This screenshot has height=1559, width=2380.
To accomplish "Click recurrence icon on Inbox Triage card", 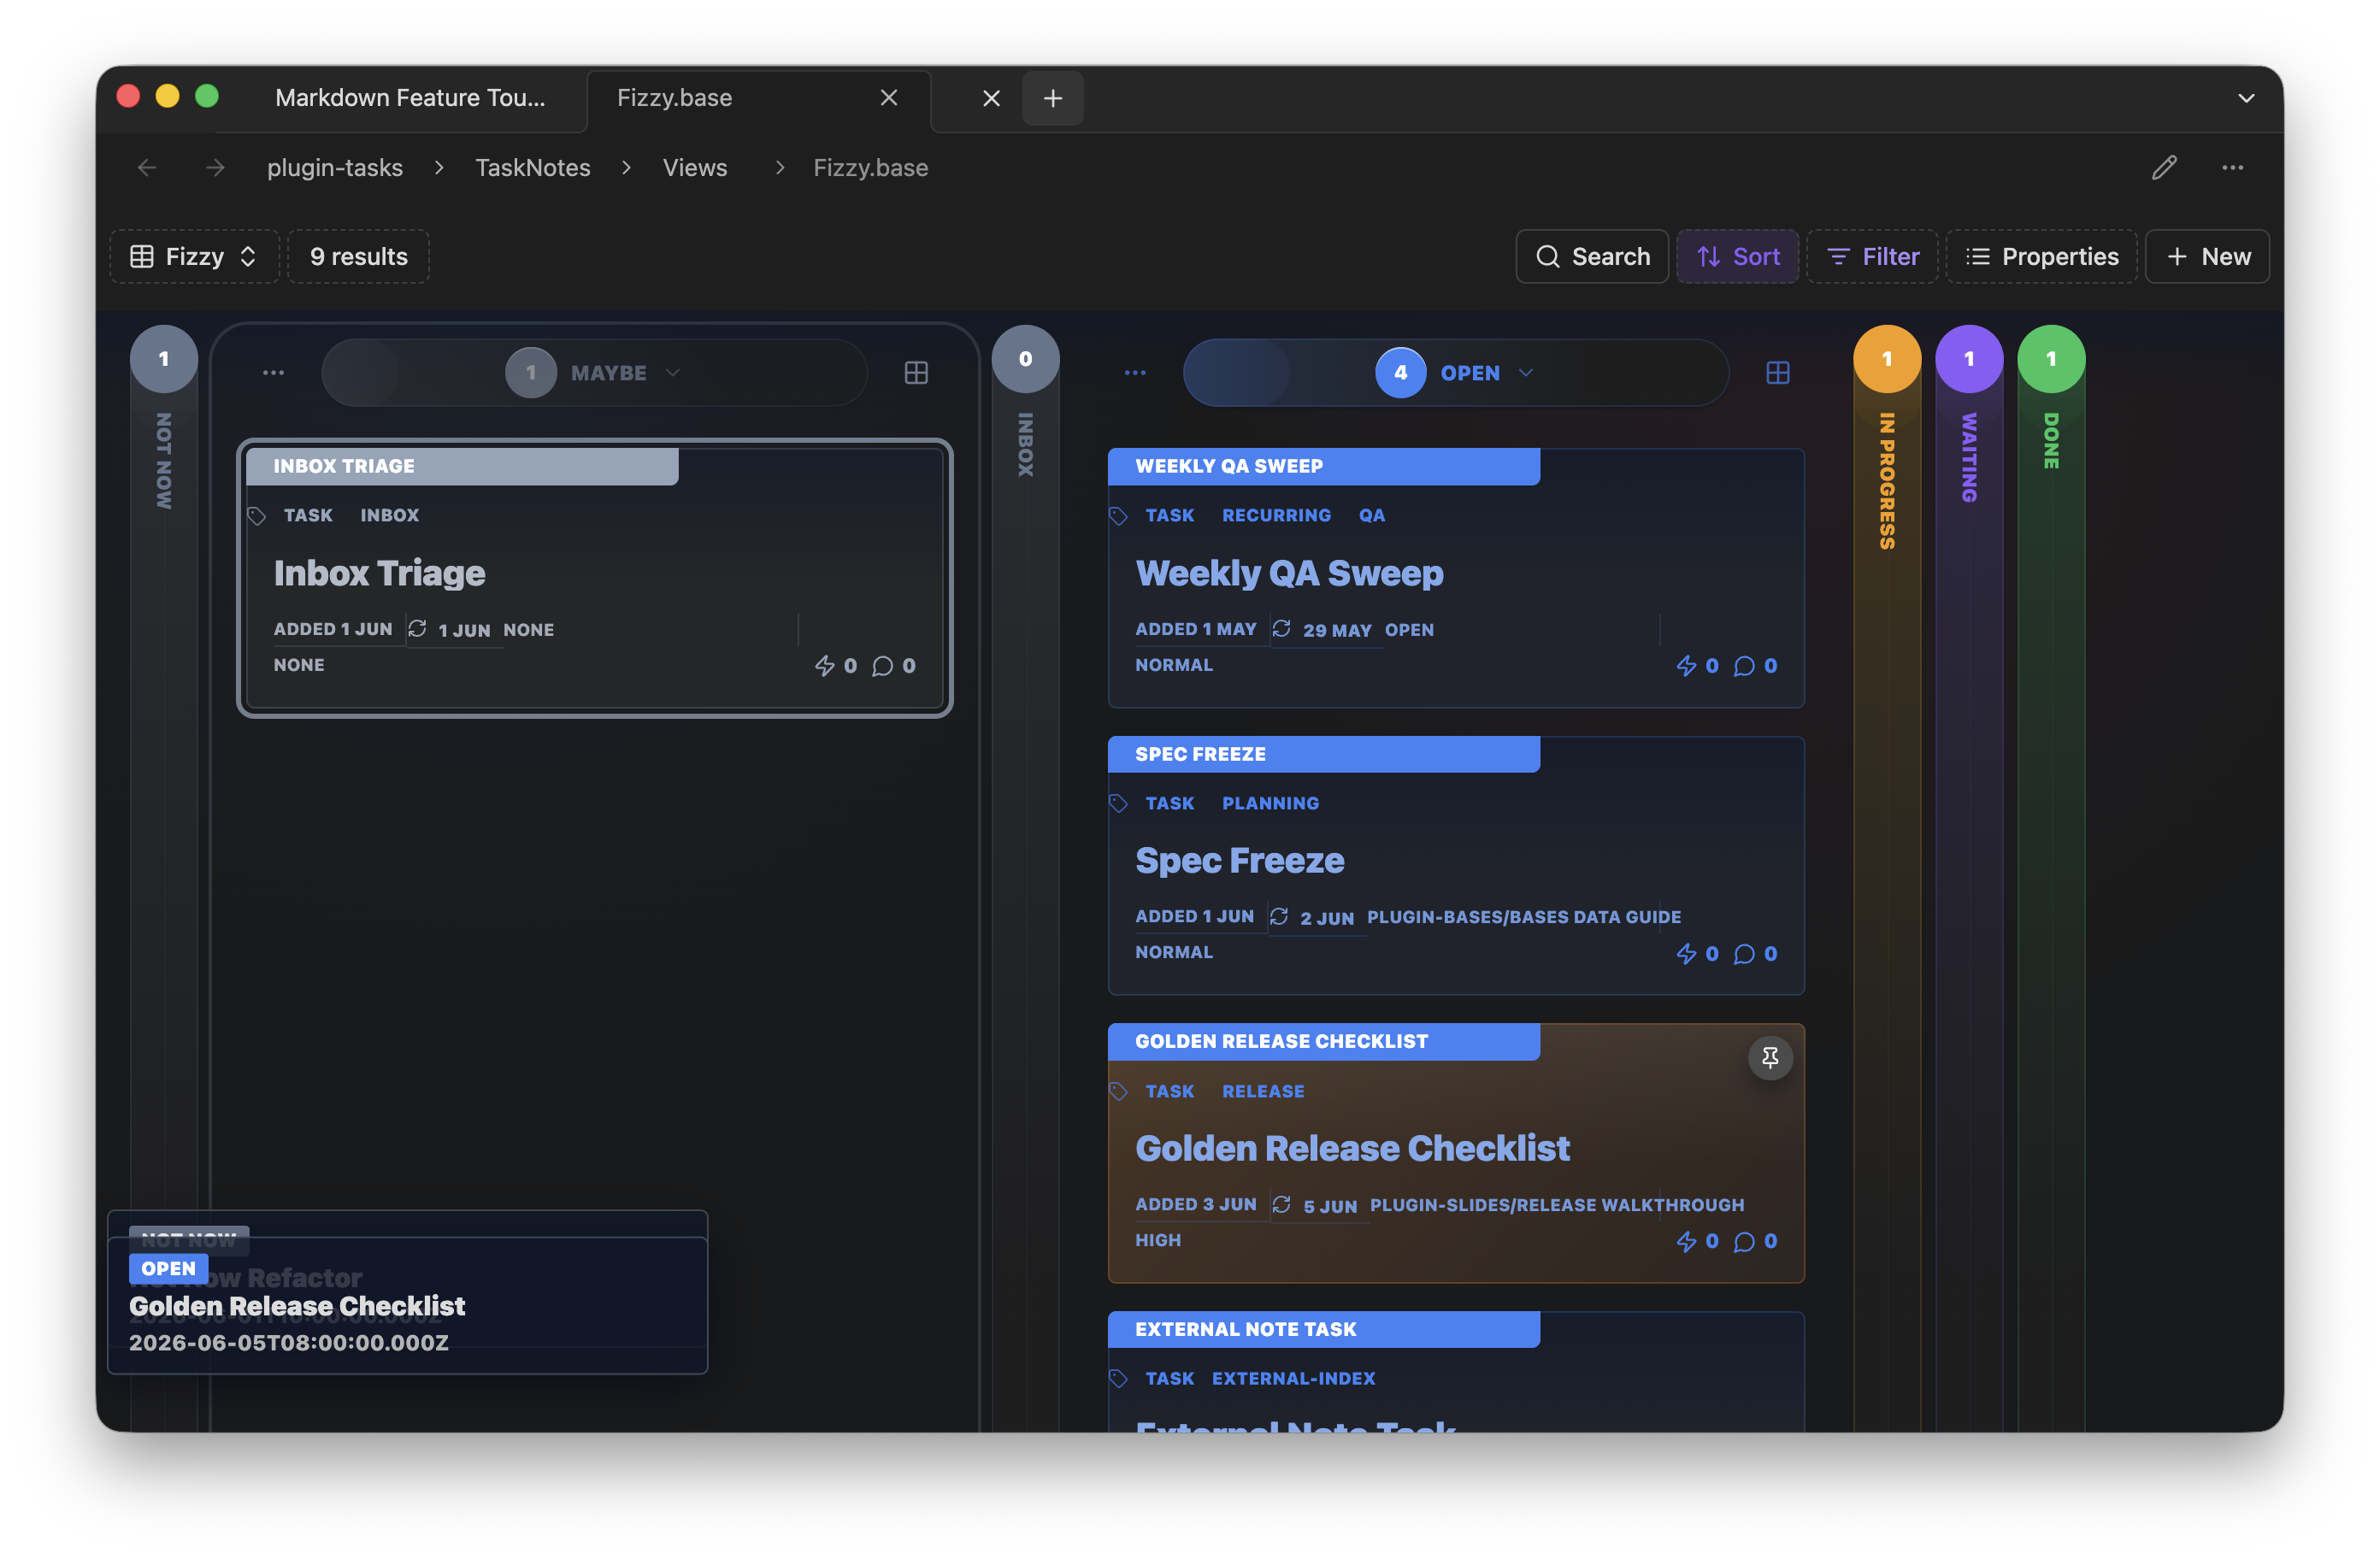I will (x=417, y=629).
